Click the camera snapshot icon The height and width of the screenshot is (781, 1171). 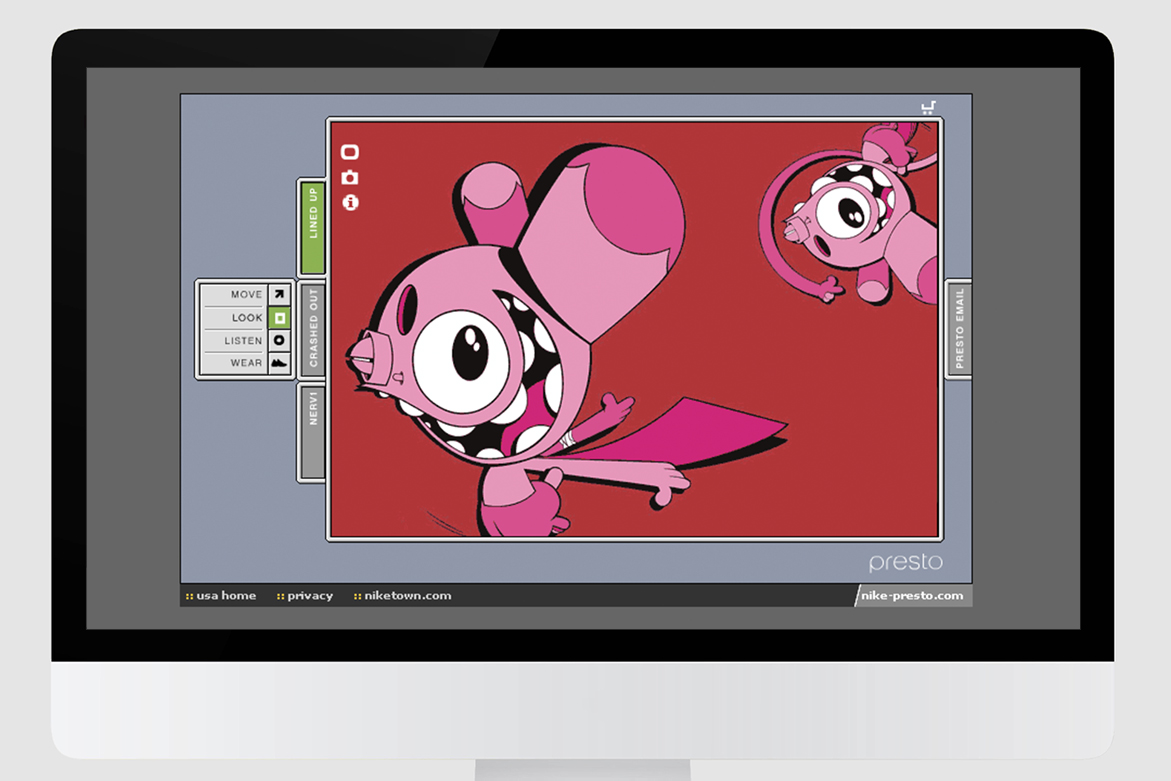coord(350,178)
